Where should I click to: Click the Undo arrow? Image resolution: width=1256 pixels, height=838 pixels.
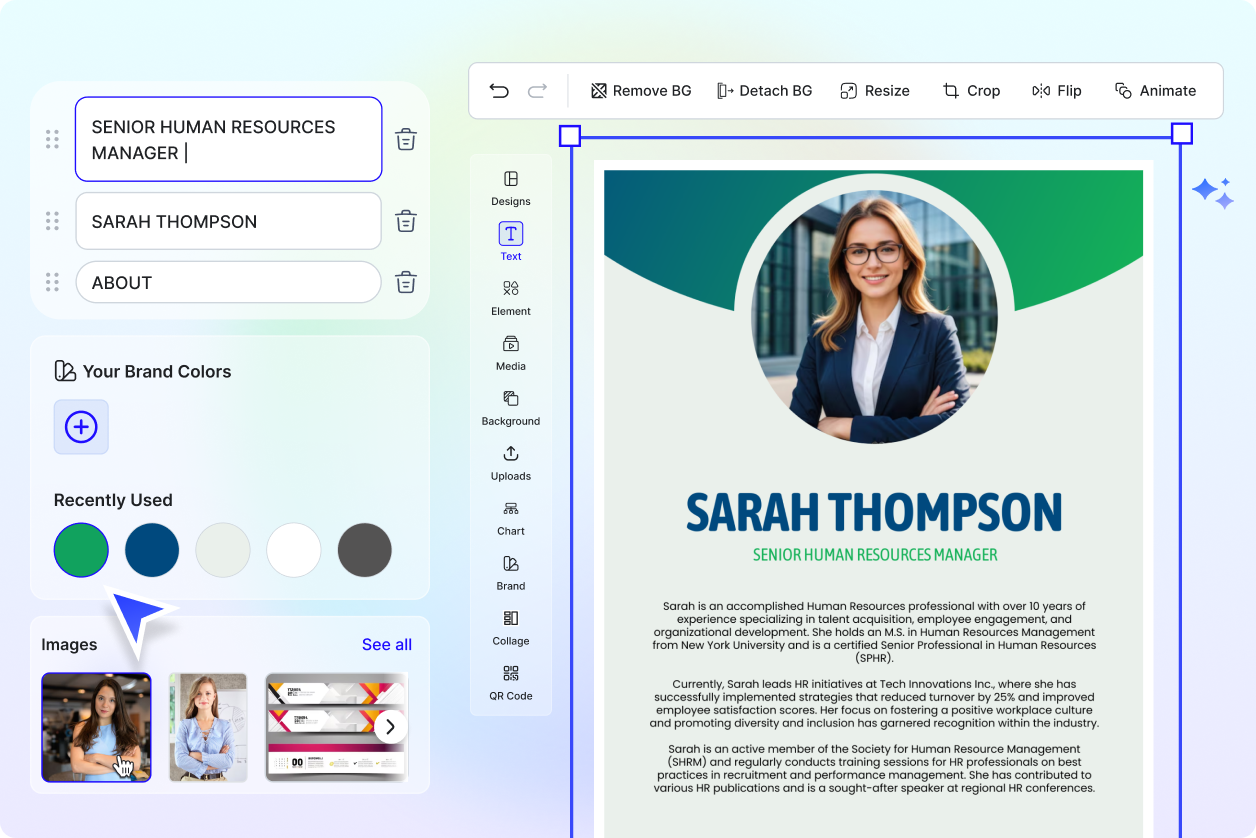499,90
